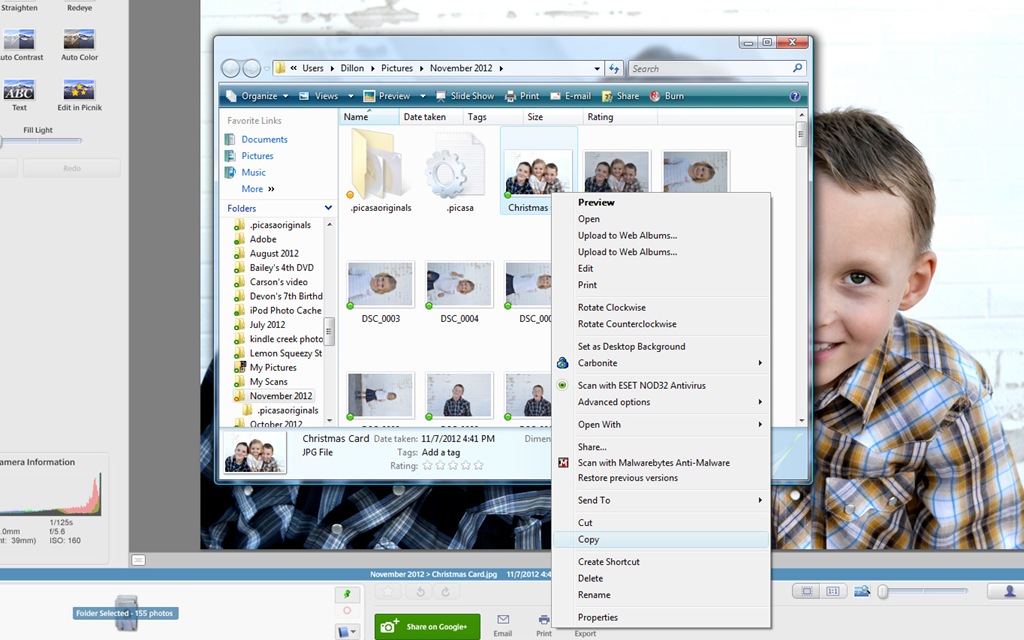The image size is (1024, 640).
Task: Click the Redeye tool label
Action: [x=79, y=8]
